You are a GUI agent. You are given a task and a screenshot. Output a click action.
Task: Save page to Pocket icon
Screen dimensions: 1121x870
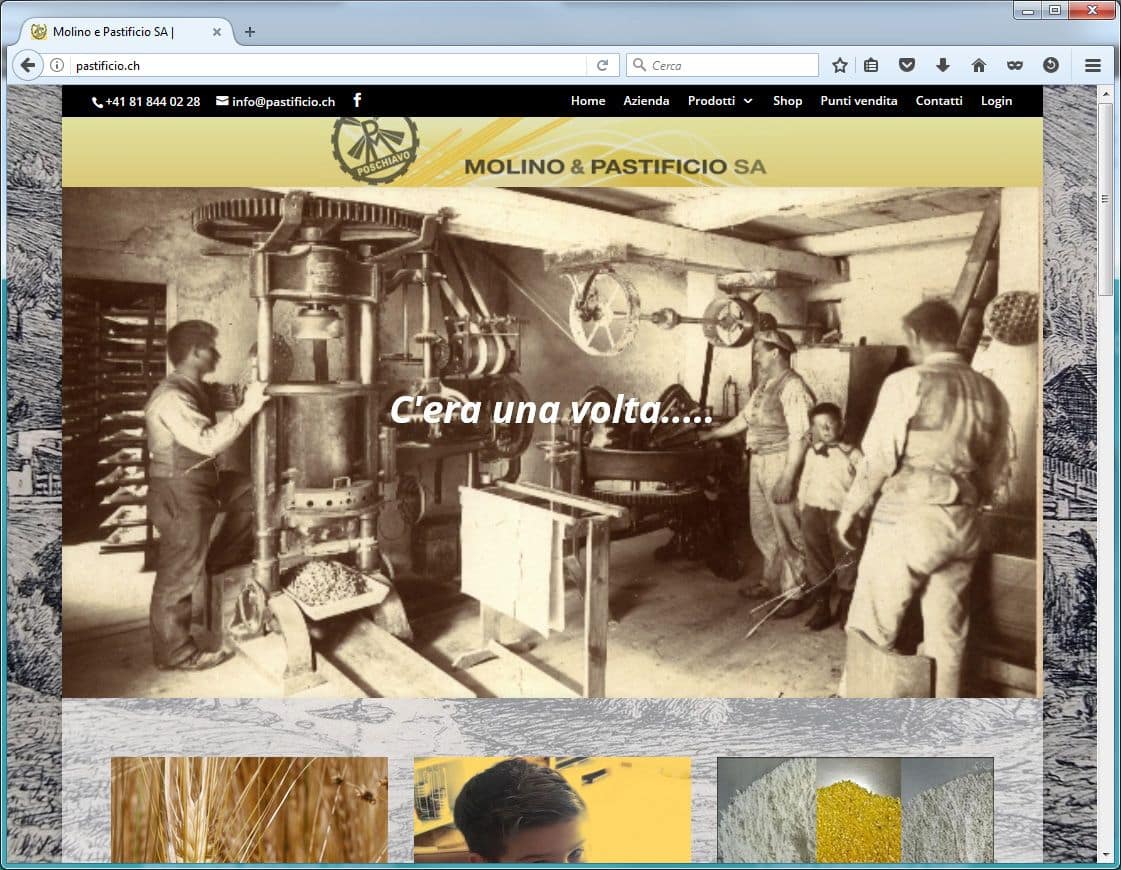coord(907,65)
